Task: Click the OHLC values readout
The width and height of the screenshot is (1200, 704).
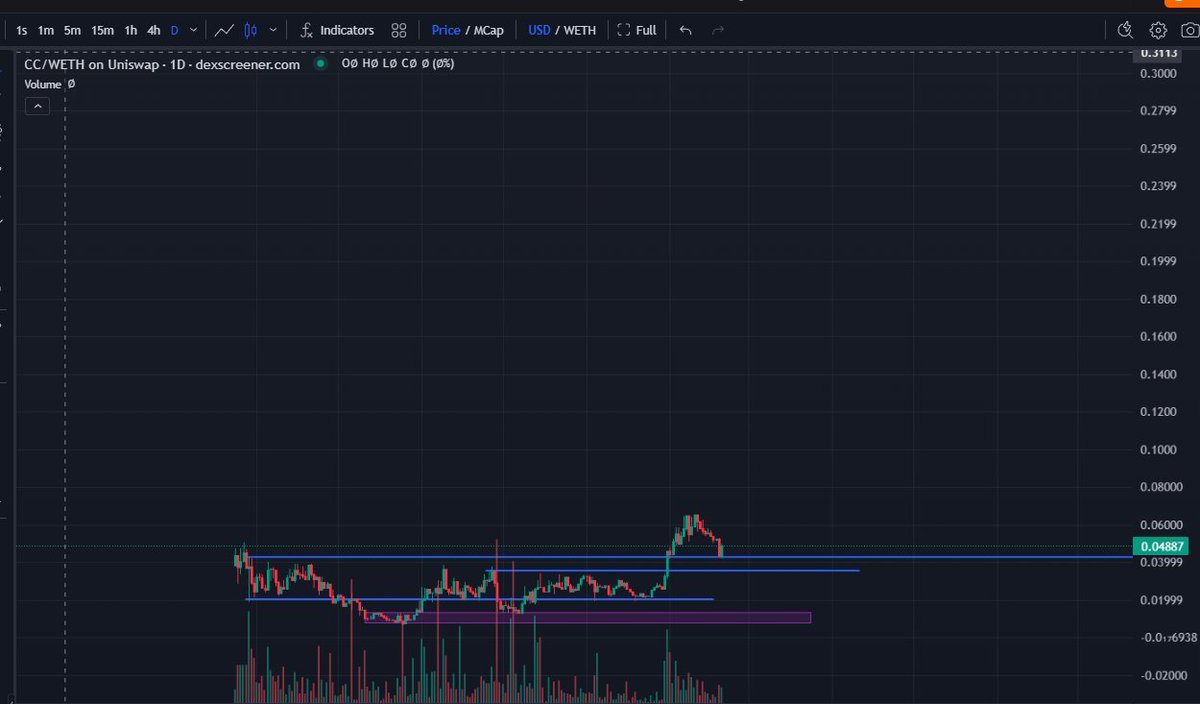Action: 398,64
